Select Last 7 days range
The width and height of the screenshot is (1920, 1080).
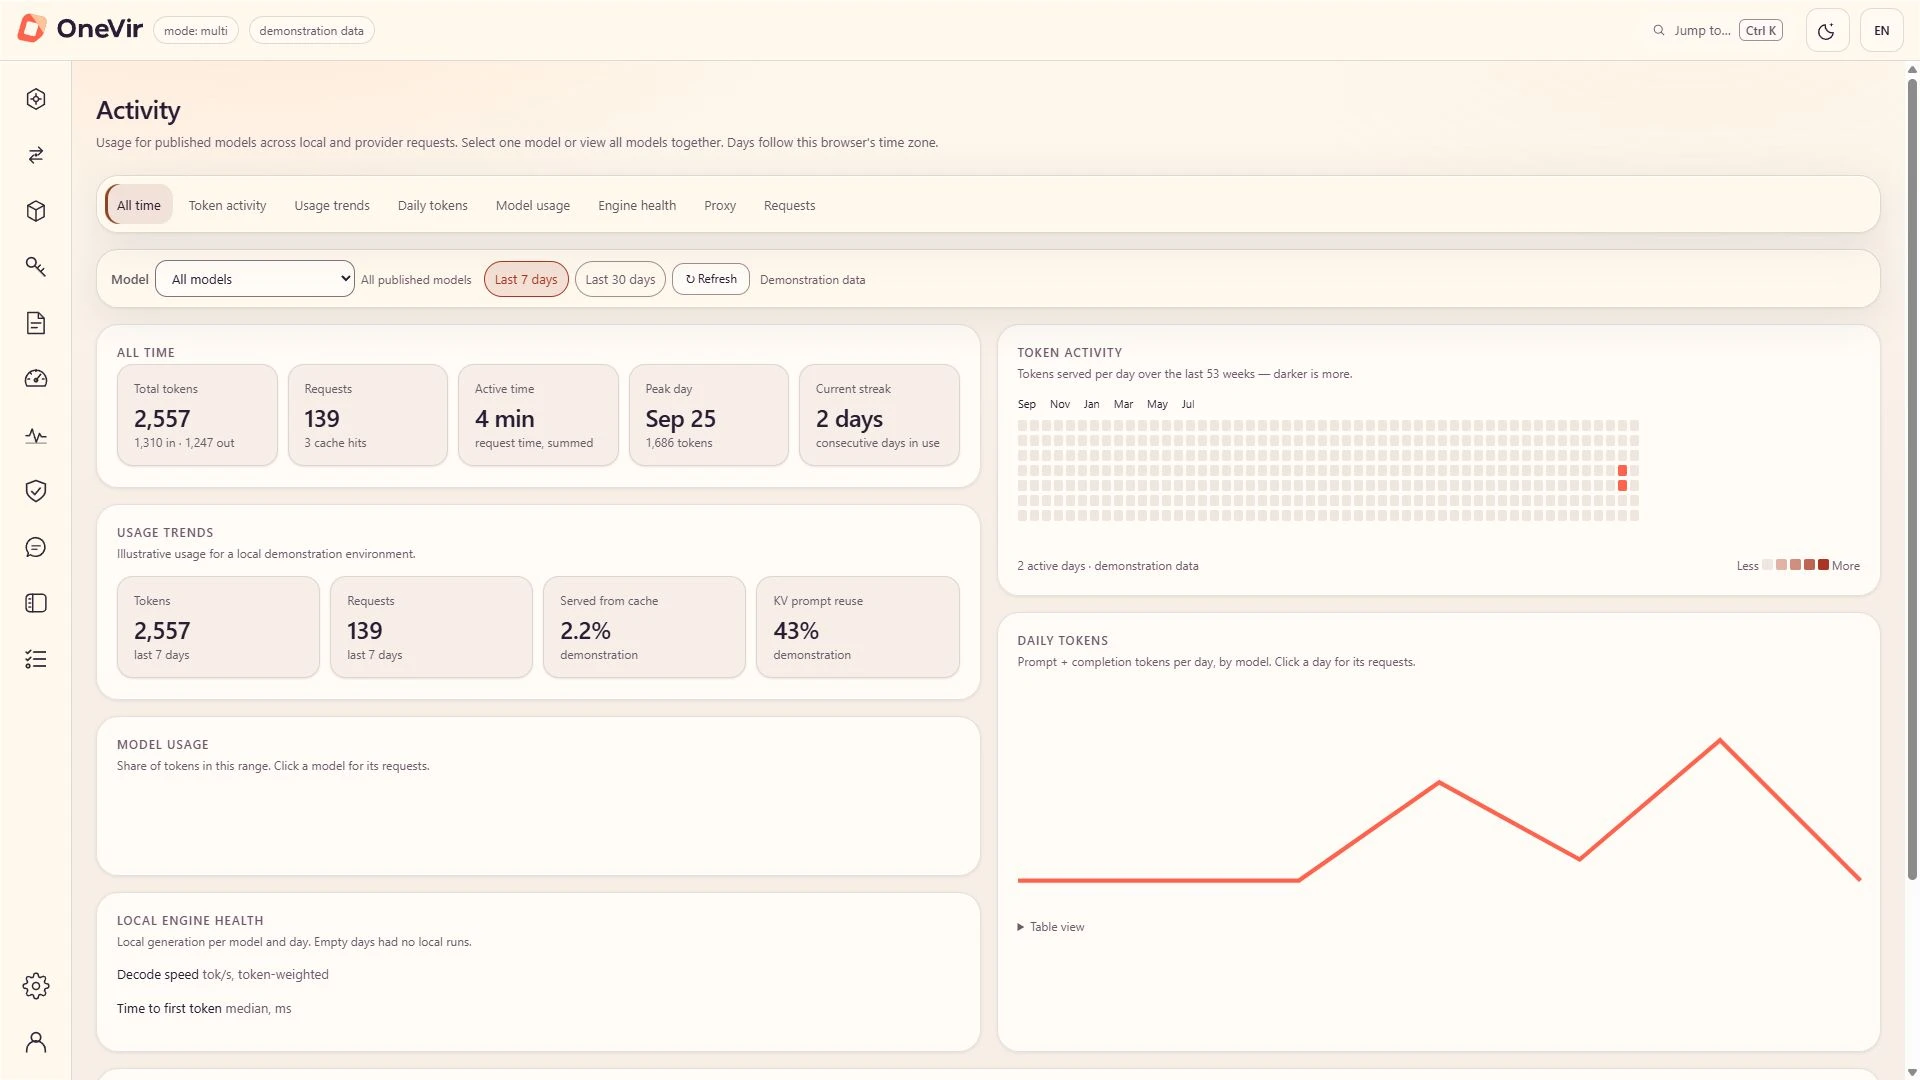point(526,279)
